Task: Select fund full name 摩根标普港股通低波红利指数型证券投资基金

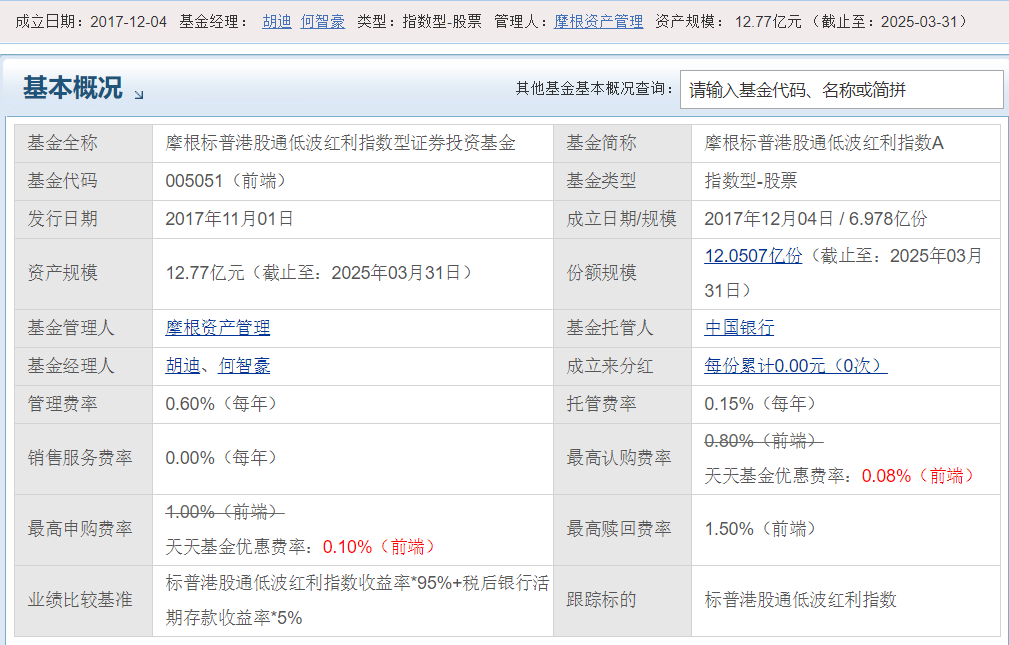Action: coord(340,143)
